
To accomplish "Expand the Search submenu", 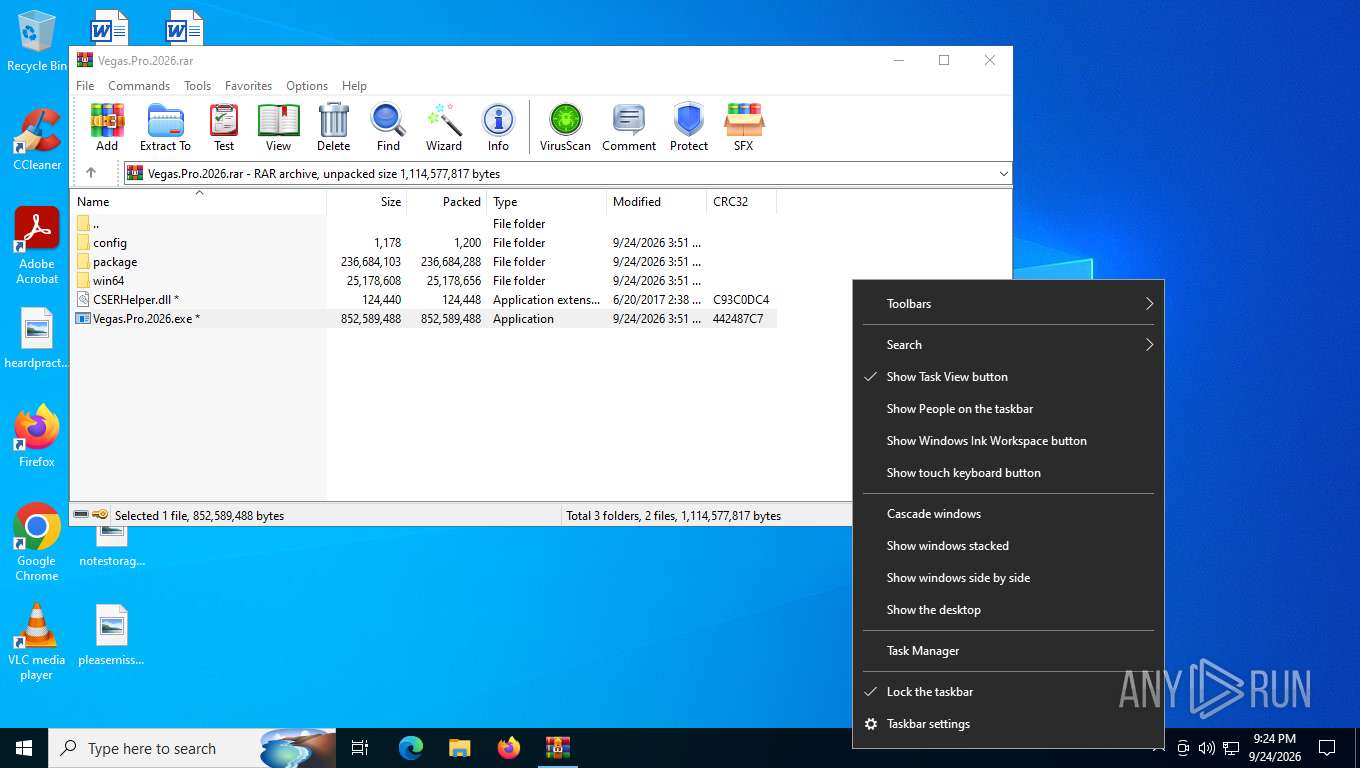I will point(1008,345).
